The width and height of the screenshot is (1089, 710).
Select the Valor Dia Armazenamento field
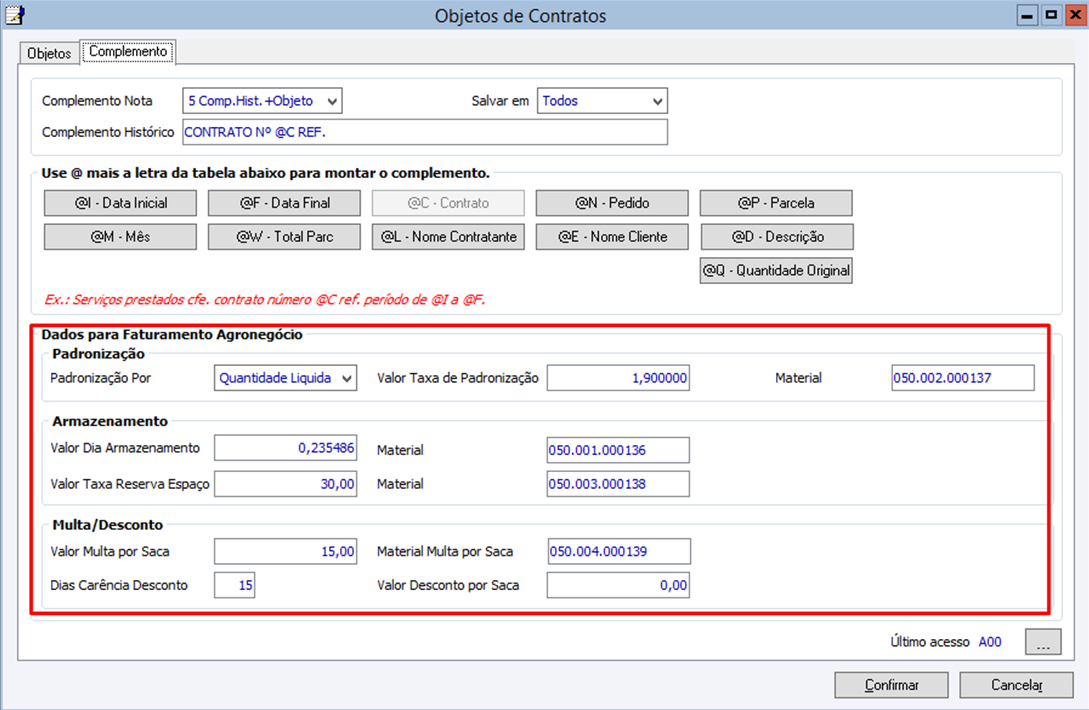tap(285, 448)
